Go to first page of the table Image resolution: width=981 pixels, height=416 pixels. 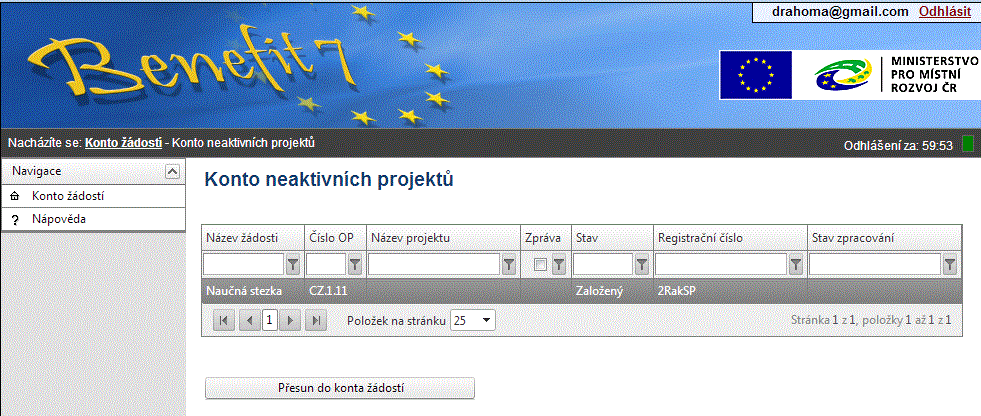coord(224,320)
